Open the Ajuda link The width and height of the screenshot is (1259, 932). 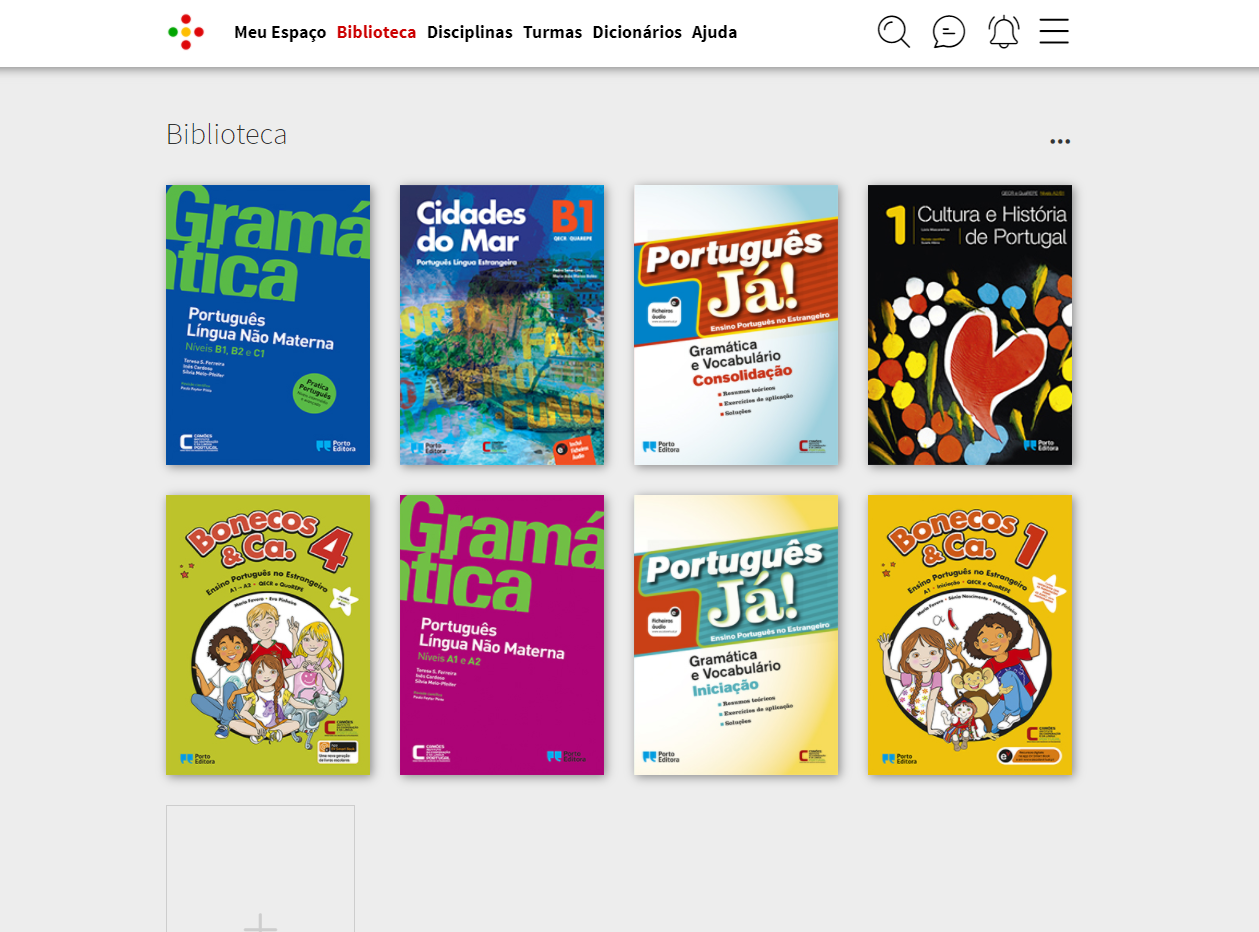point(714,32)
